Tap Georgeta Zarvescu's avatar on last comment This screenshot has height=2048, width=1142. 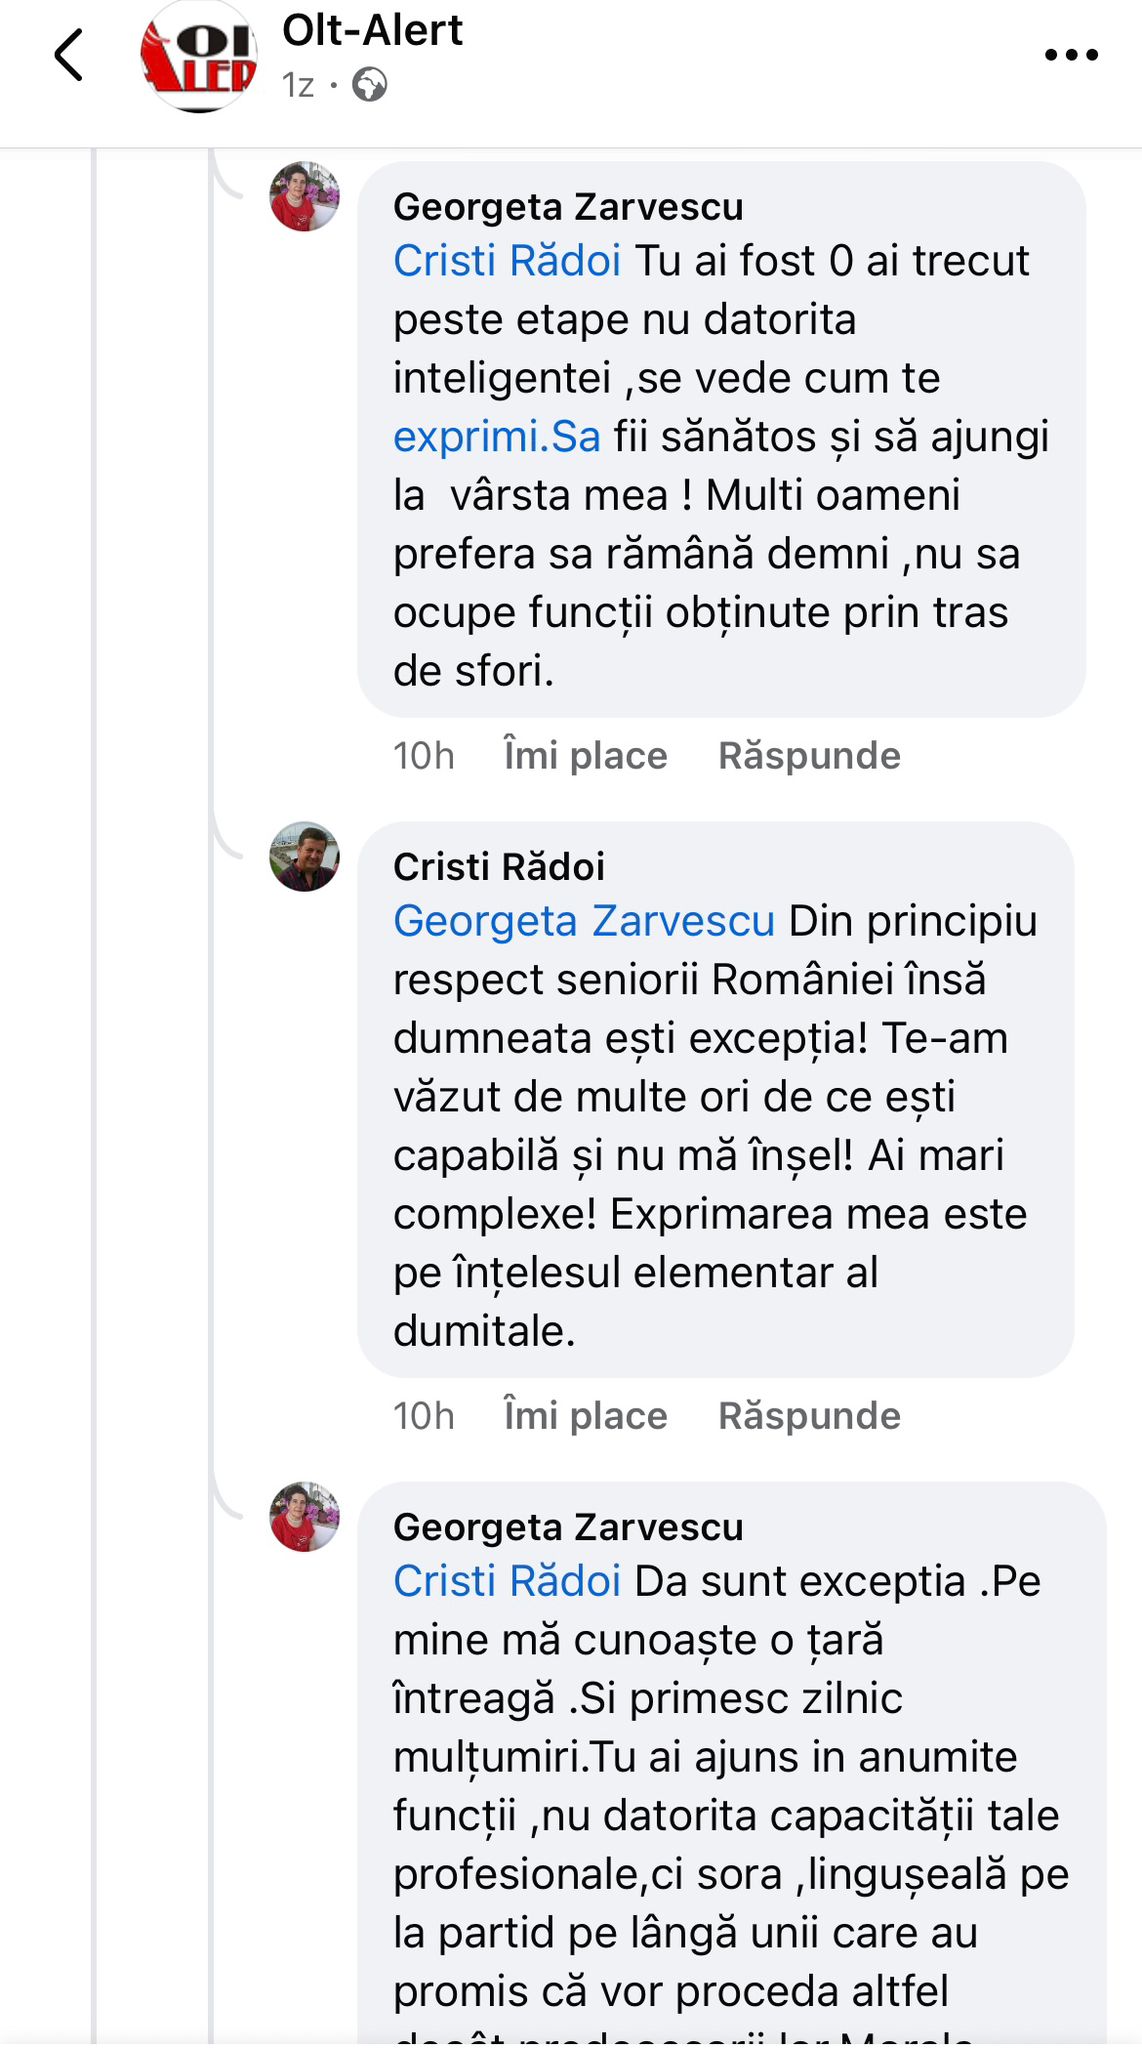305,1517
